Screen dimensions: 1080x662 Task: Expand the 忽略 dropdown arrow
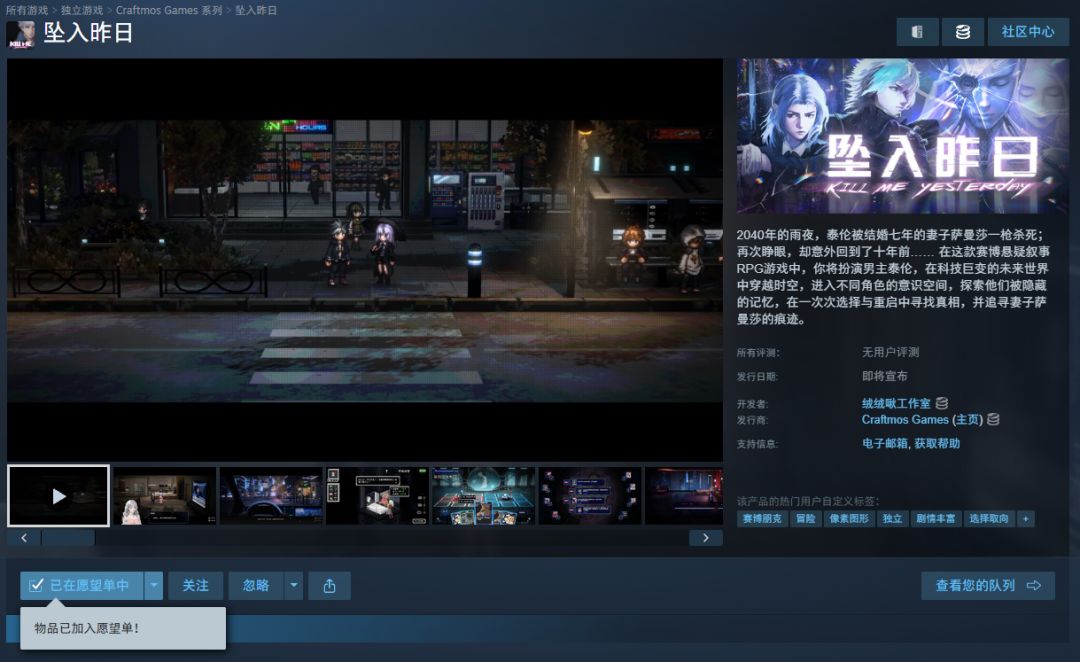(x=294, y=586)
